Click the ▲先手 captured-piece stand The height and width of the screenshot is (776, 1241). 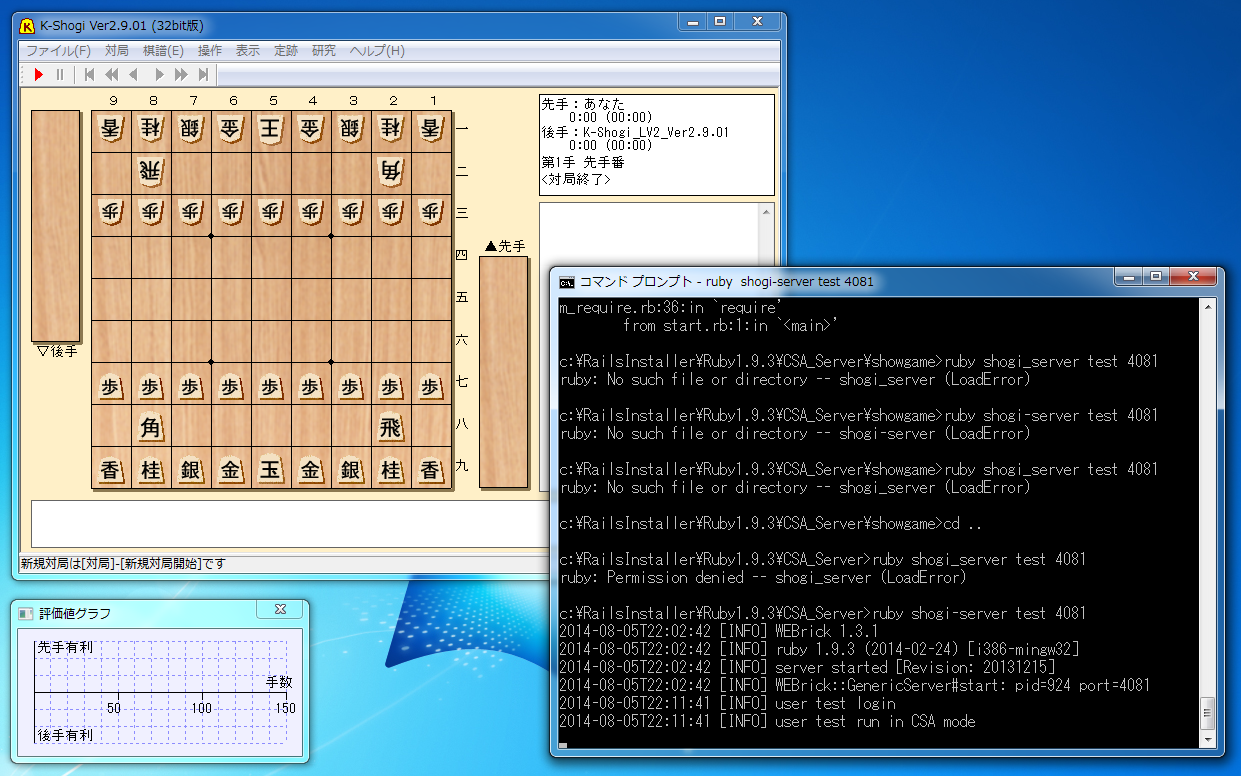coord(504,372)
